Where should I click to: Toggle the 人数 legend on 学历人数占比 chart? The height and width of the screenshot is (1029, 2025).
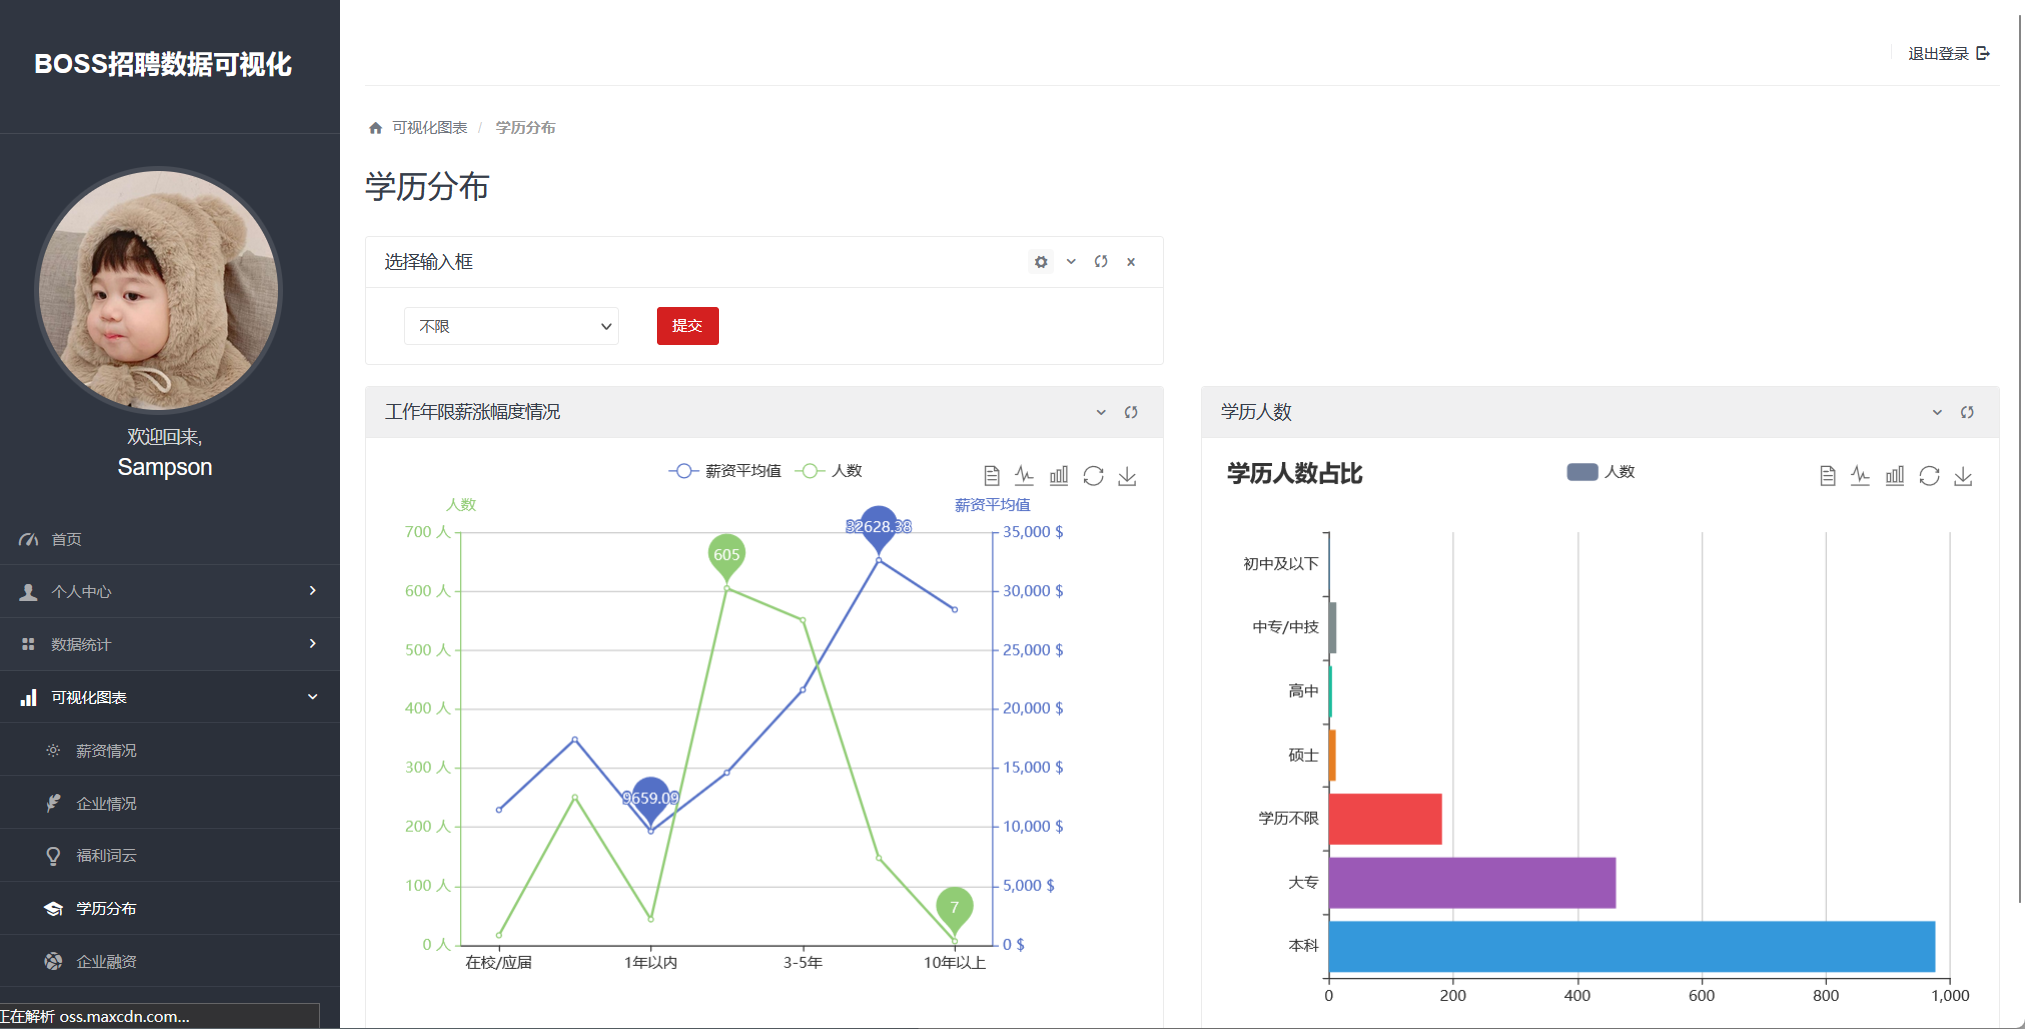point(1600,470)
